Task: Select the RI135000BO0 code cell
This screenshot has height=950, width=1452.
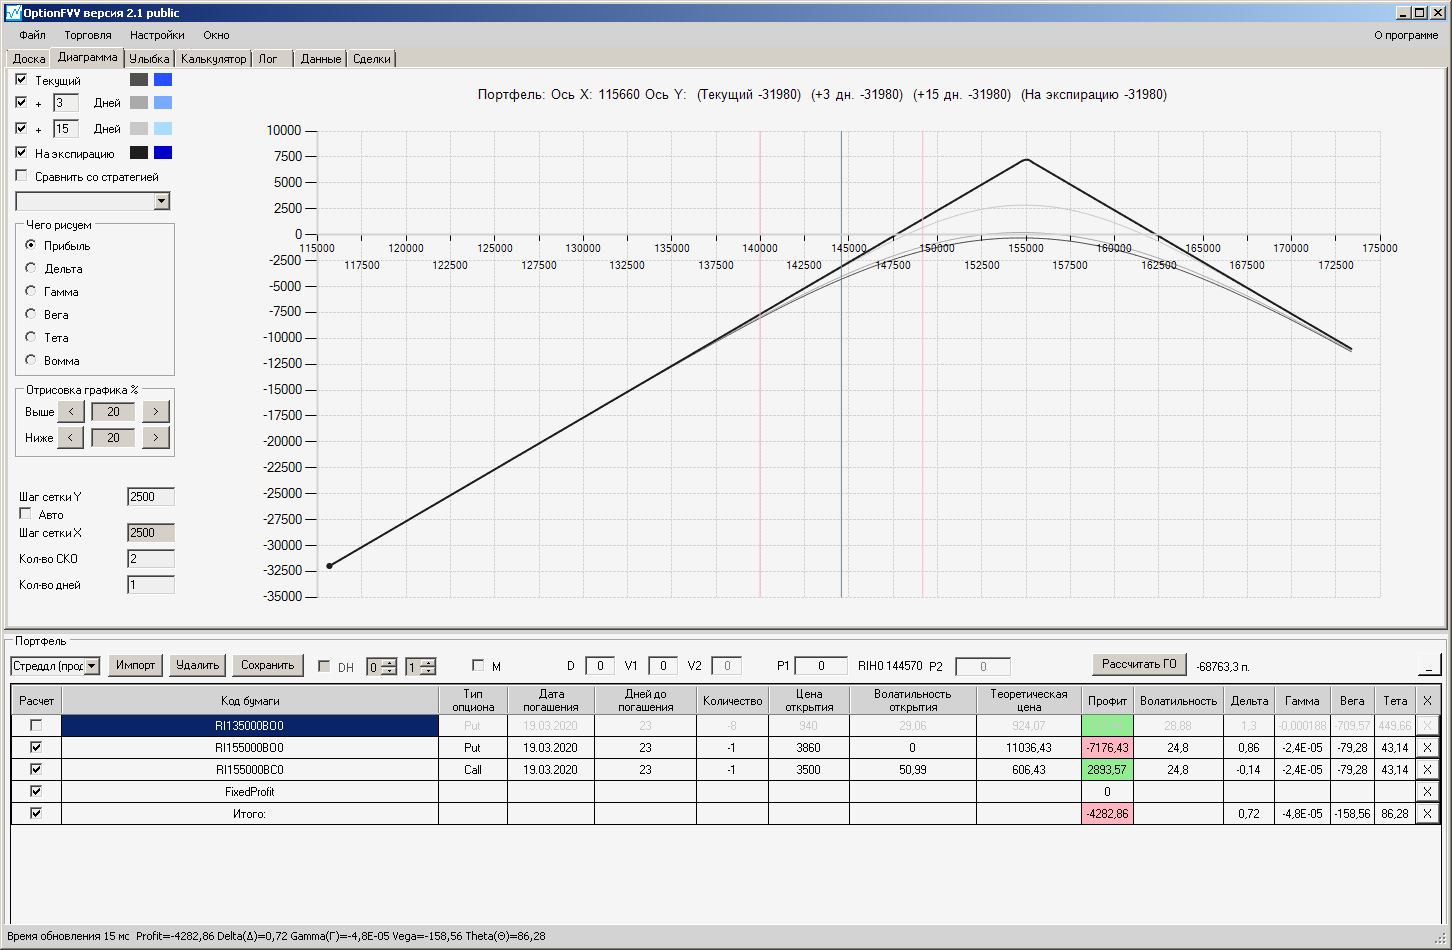Action: [x=250, y=725]
